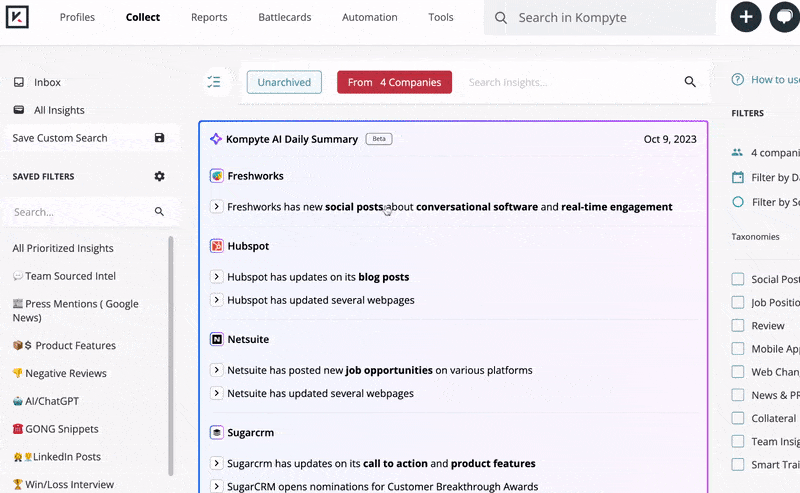Image resolution: width=800 pixels, height=493 pixels.
Task: Expand Hubspot blog posts summary
Action: point(216,277)
